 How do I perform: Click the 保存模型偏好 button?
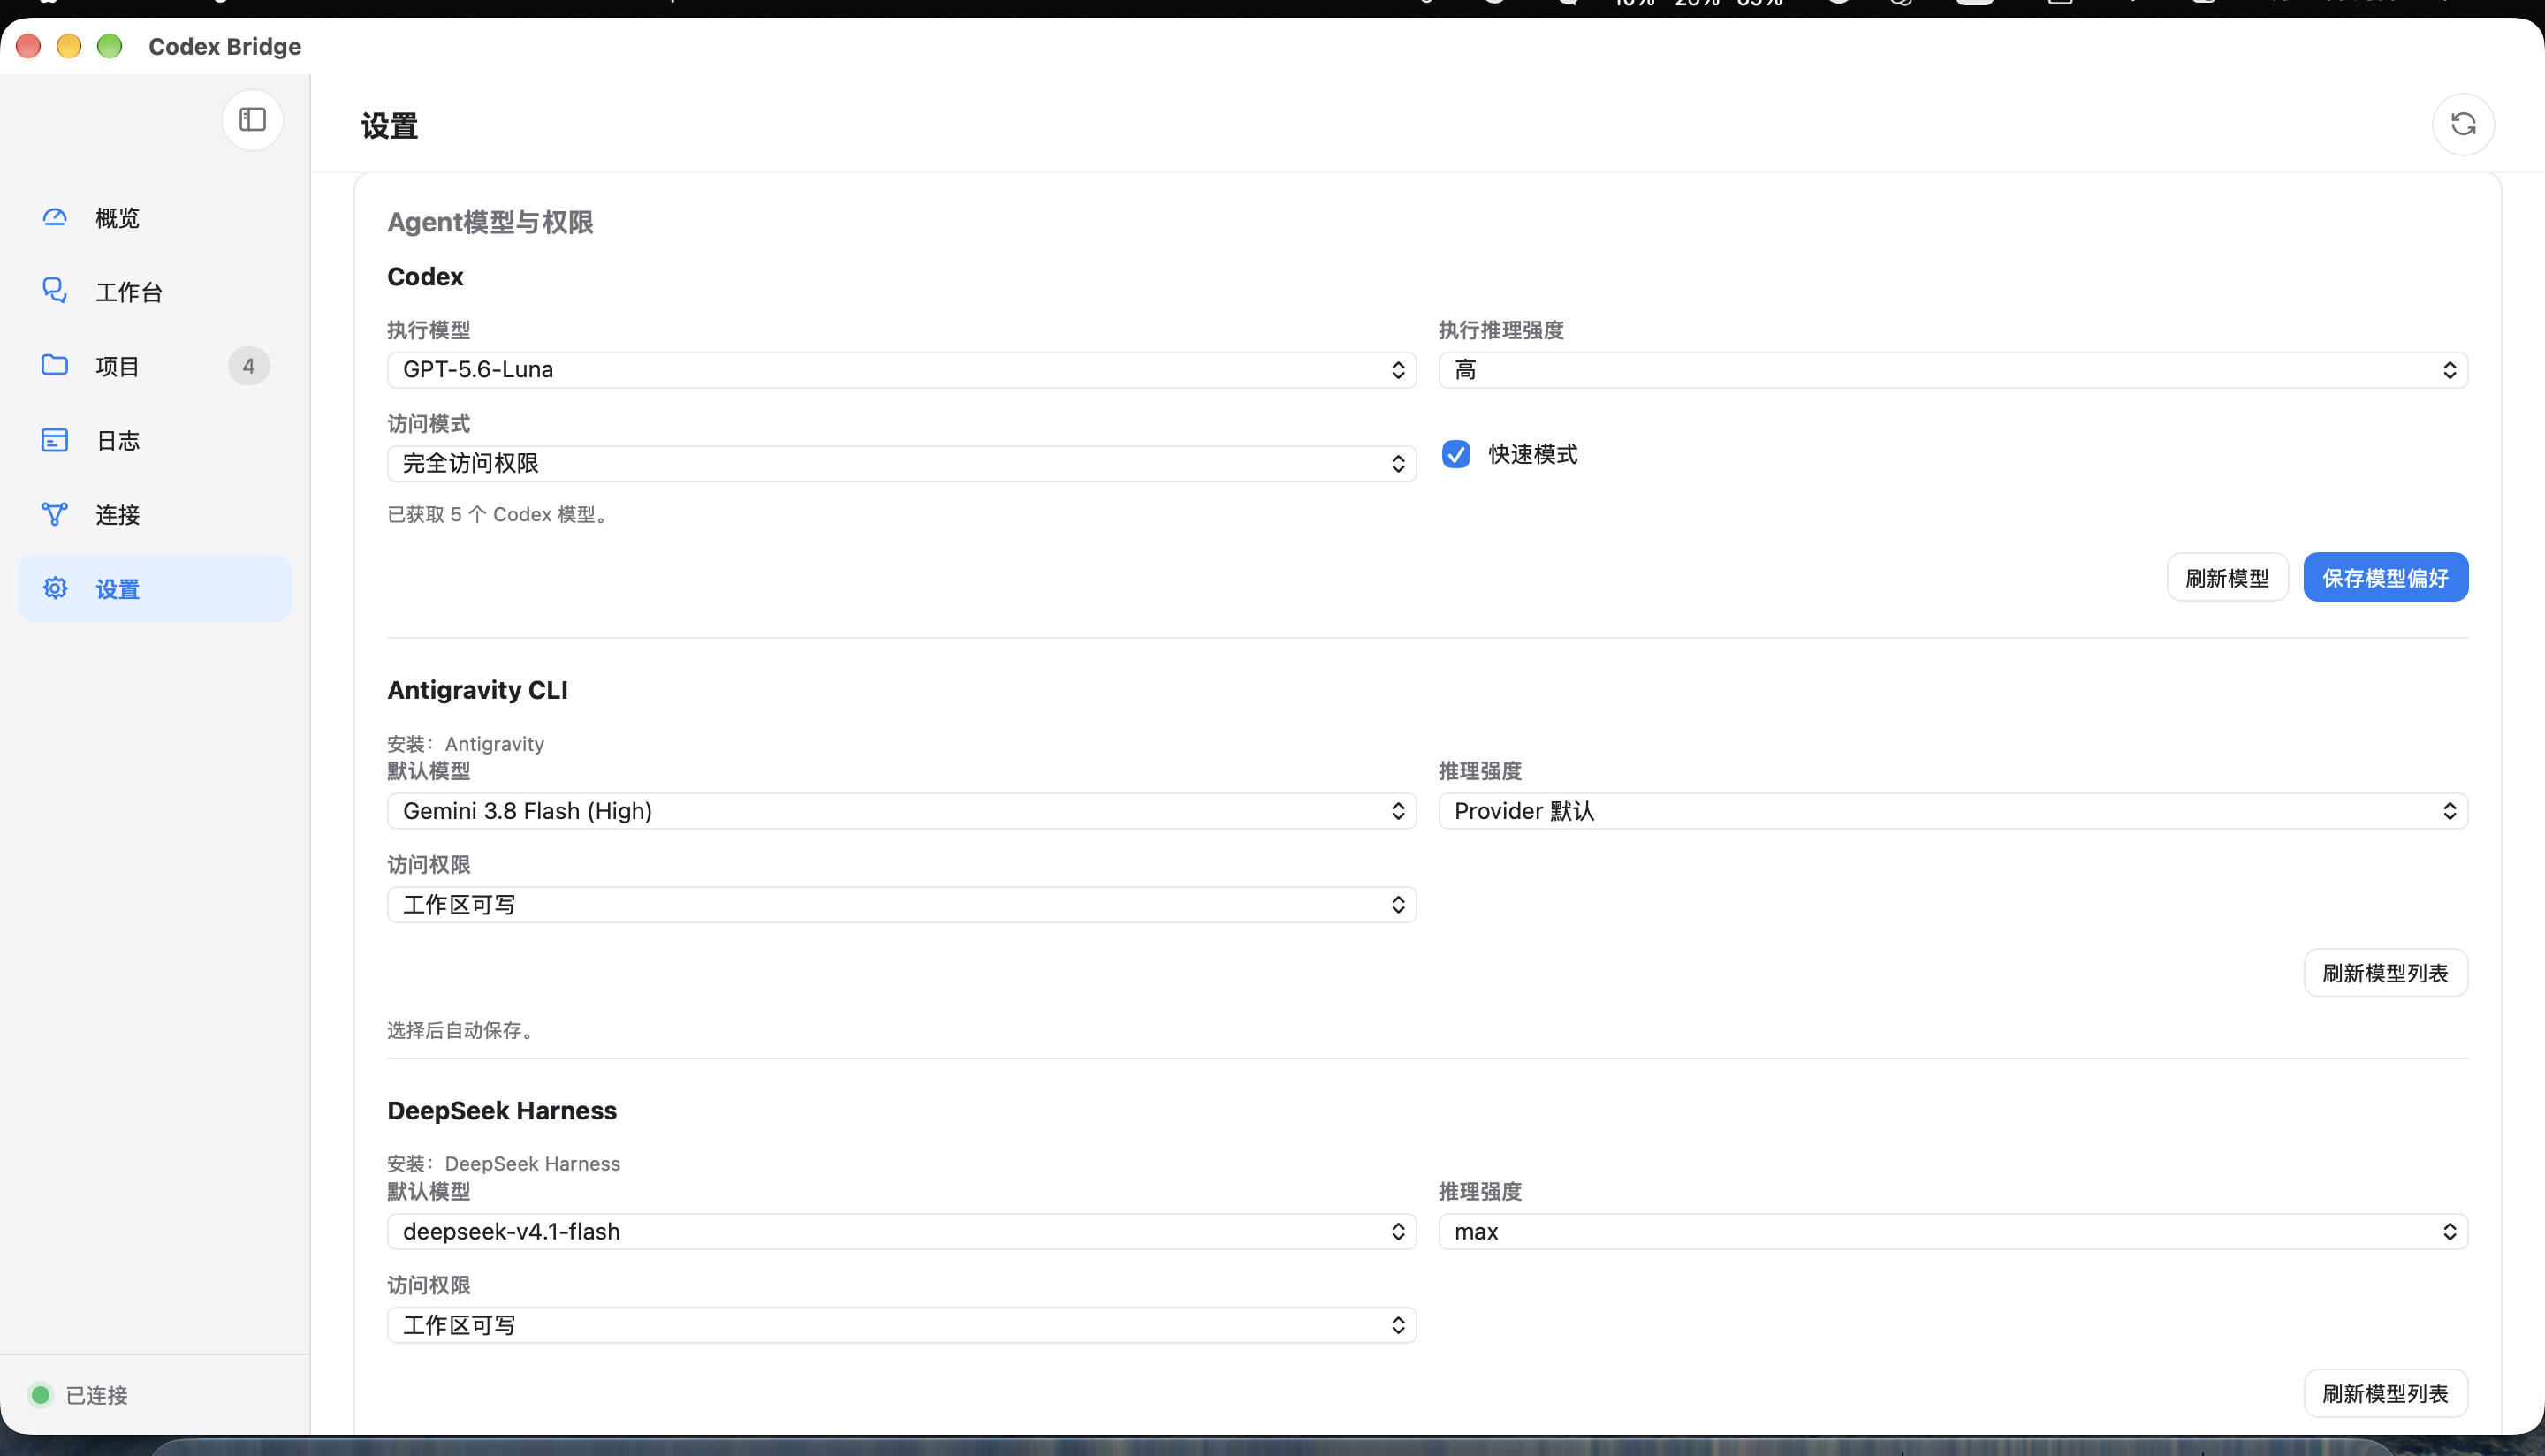2386,577
